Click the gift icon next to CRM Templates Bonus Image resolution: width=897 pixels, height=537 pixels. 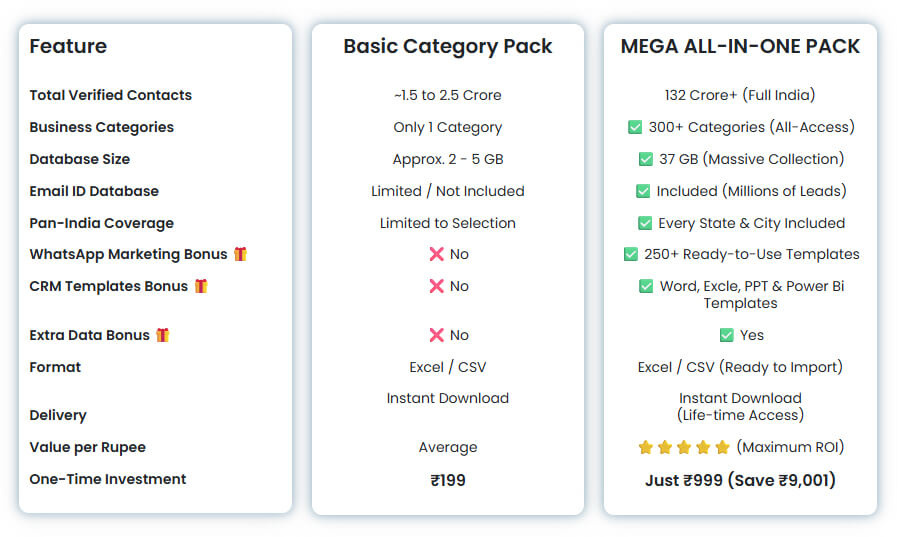pos(201,286)
